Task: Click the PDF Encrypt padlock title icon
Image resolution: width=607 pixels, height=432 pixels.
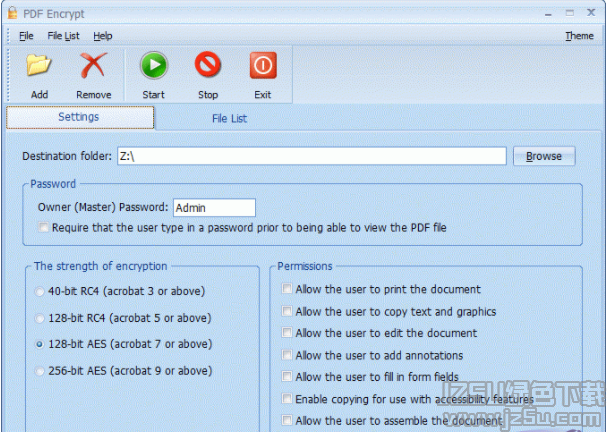Action: tap(12, 12)
